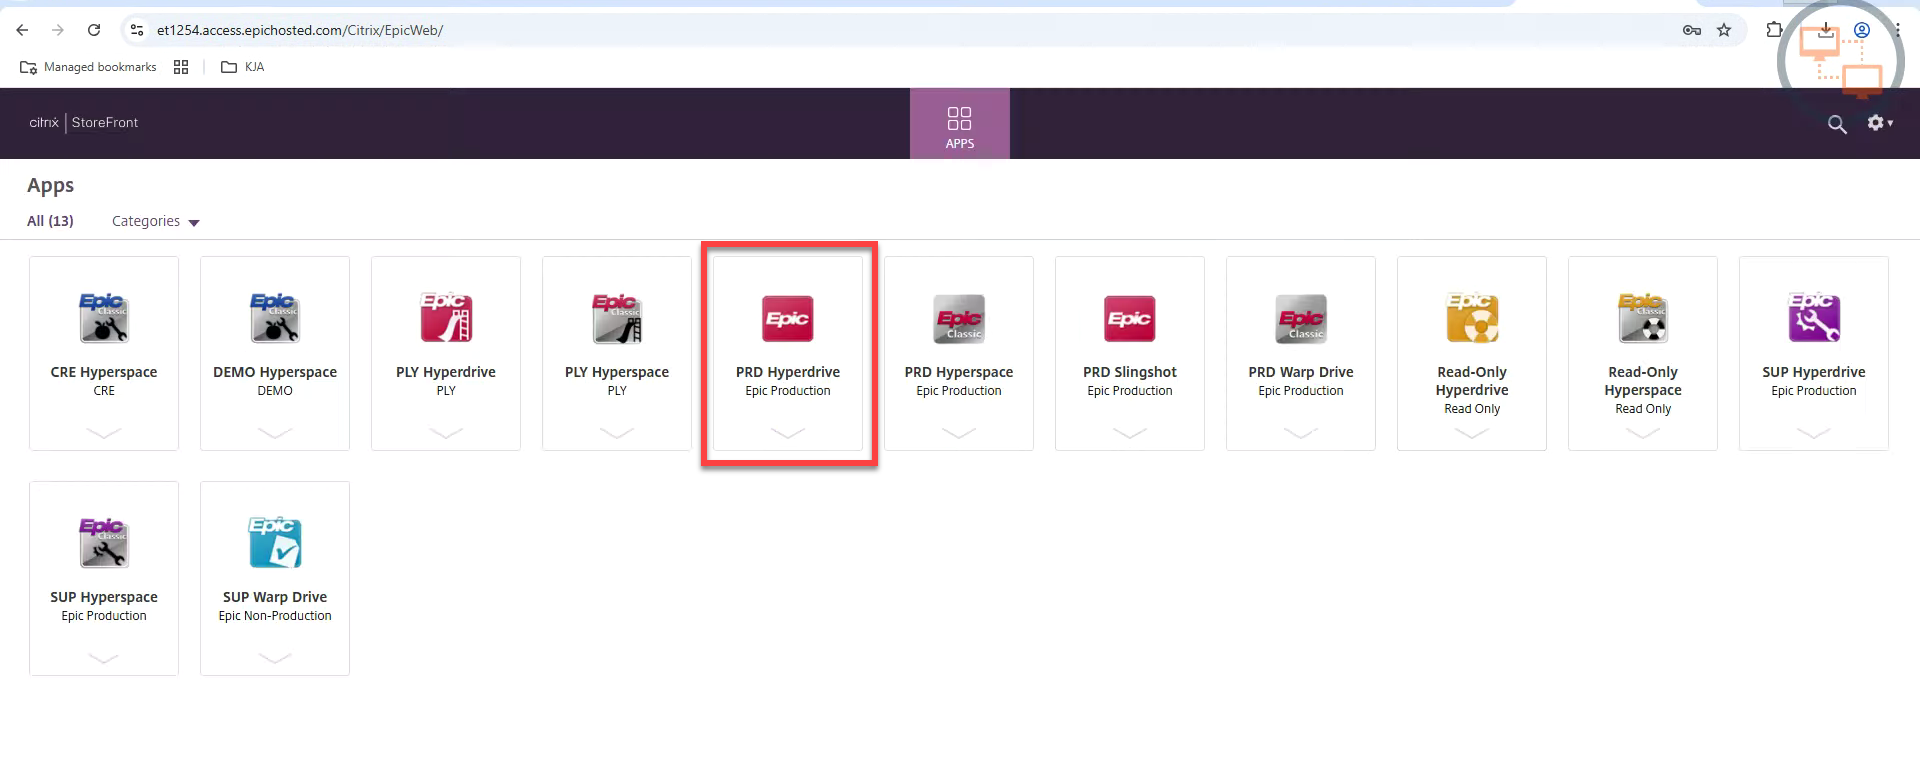
Task: Open the PRD Slingshot app icon
Action: click(1130, 318)
